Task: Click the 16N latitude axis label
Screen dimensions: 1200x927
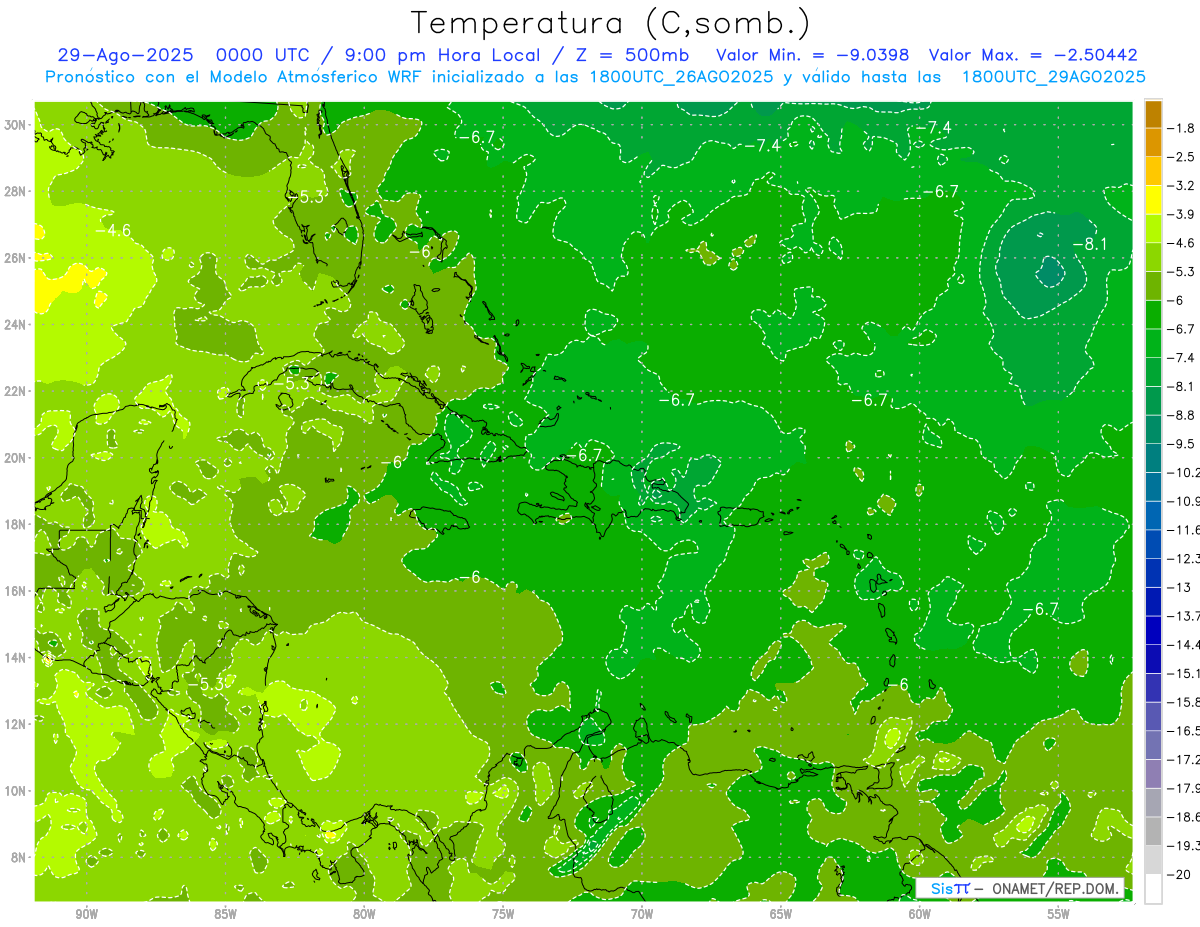Action: click(x=17, y=591)
